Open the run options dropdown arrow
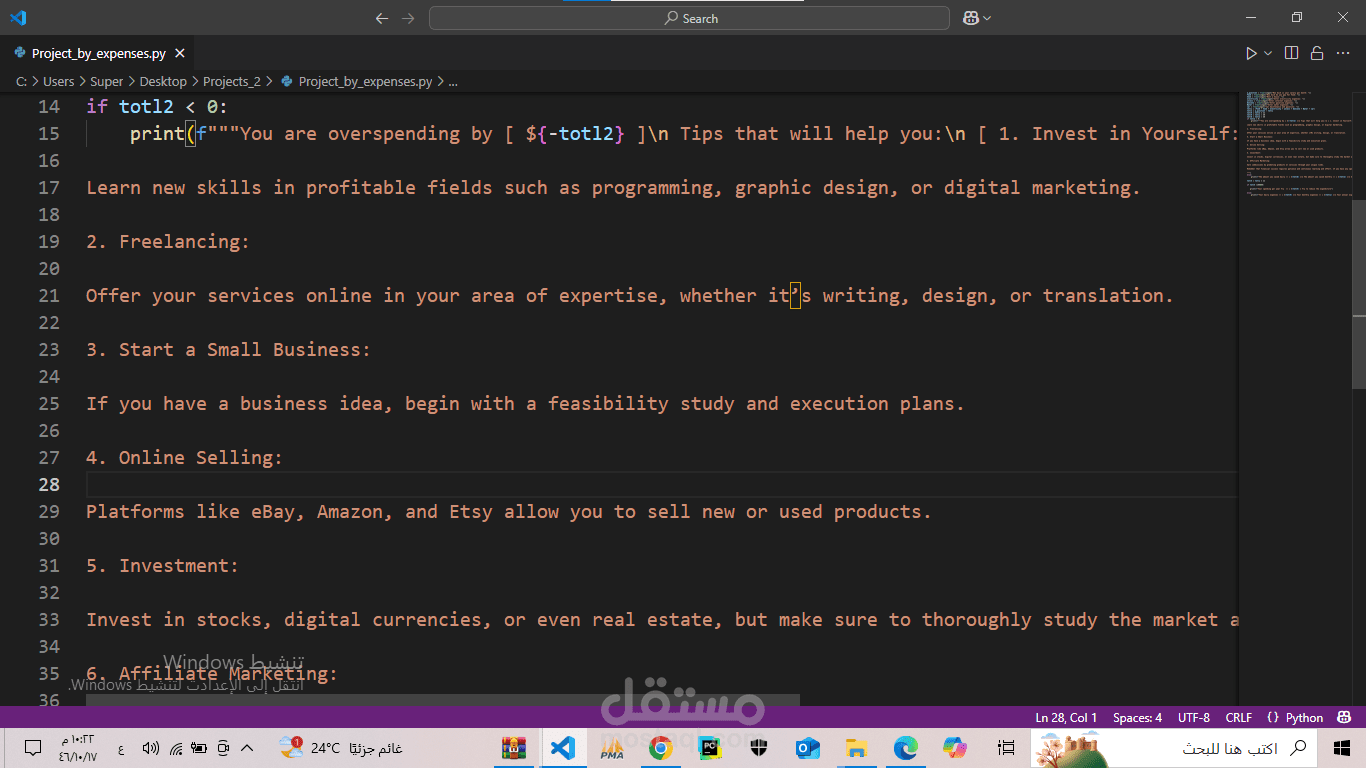The image size is (1366, 768). point(1268,53)
